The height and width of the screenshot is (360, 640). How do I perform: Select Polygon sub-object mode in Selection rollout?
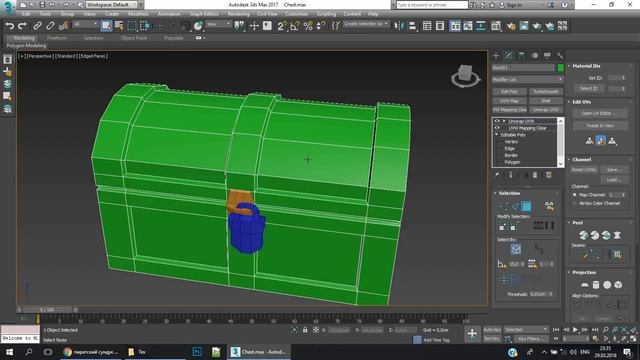coord(527,207)
